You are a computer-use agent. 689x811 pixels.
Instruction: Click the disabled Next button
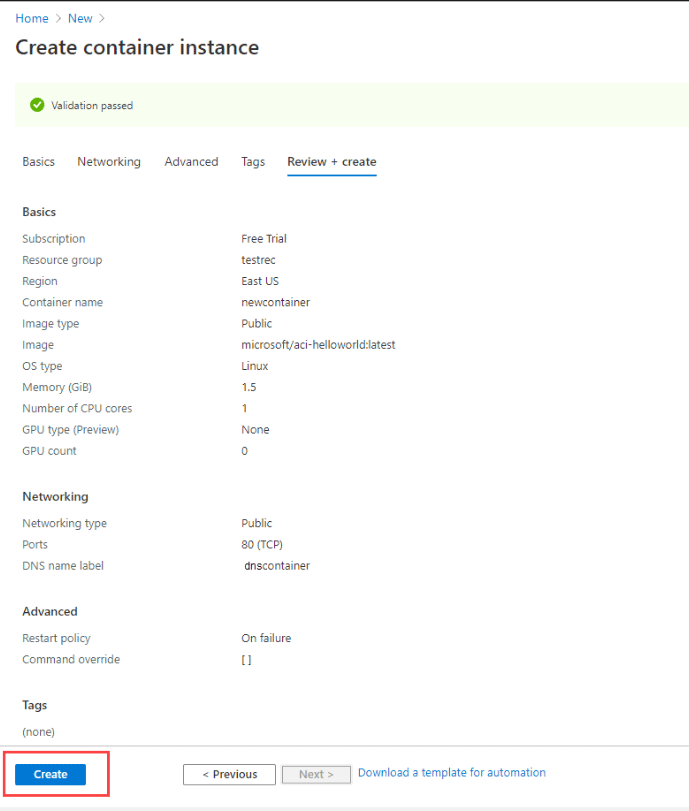(x=316, y=774)
